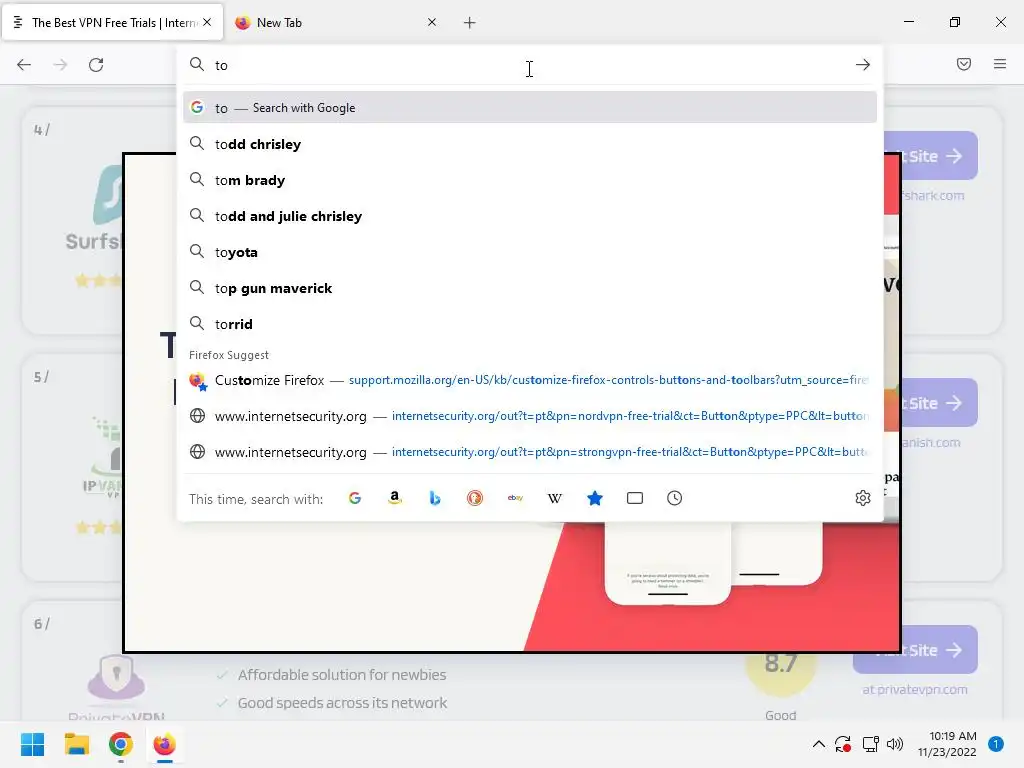Search this time with Bing
The width and height of the screenshot is (1024, 768).
click(x=435, y=498)
